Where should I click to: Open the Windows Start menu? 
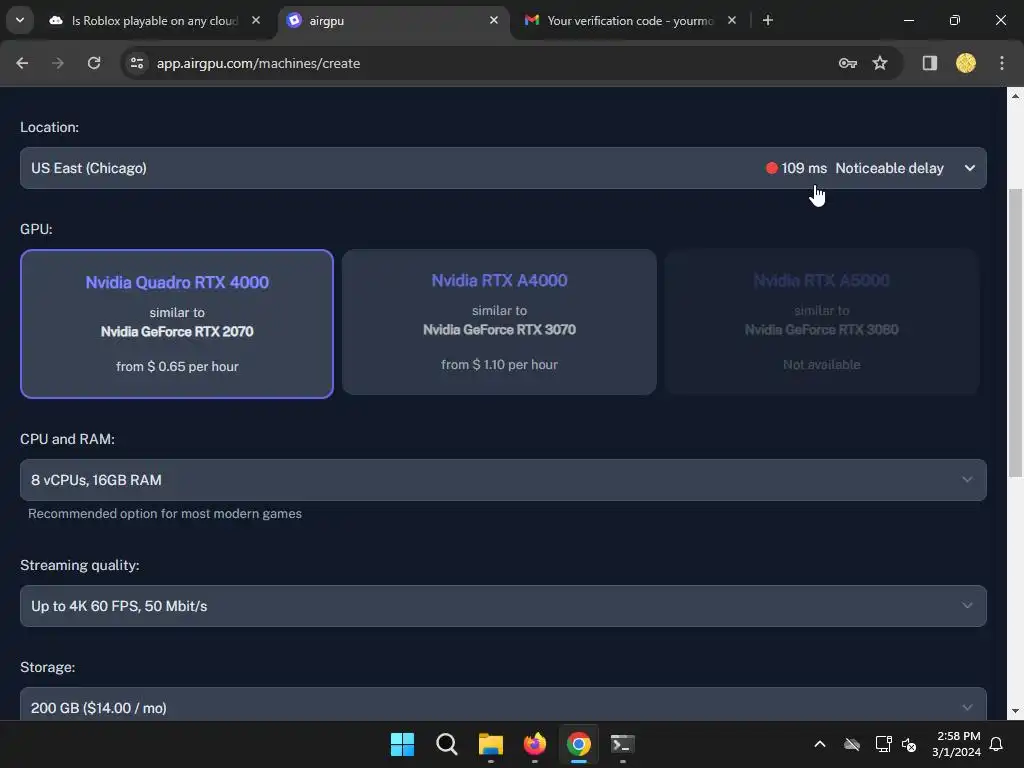[402, 744]
